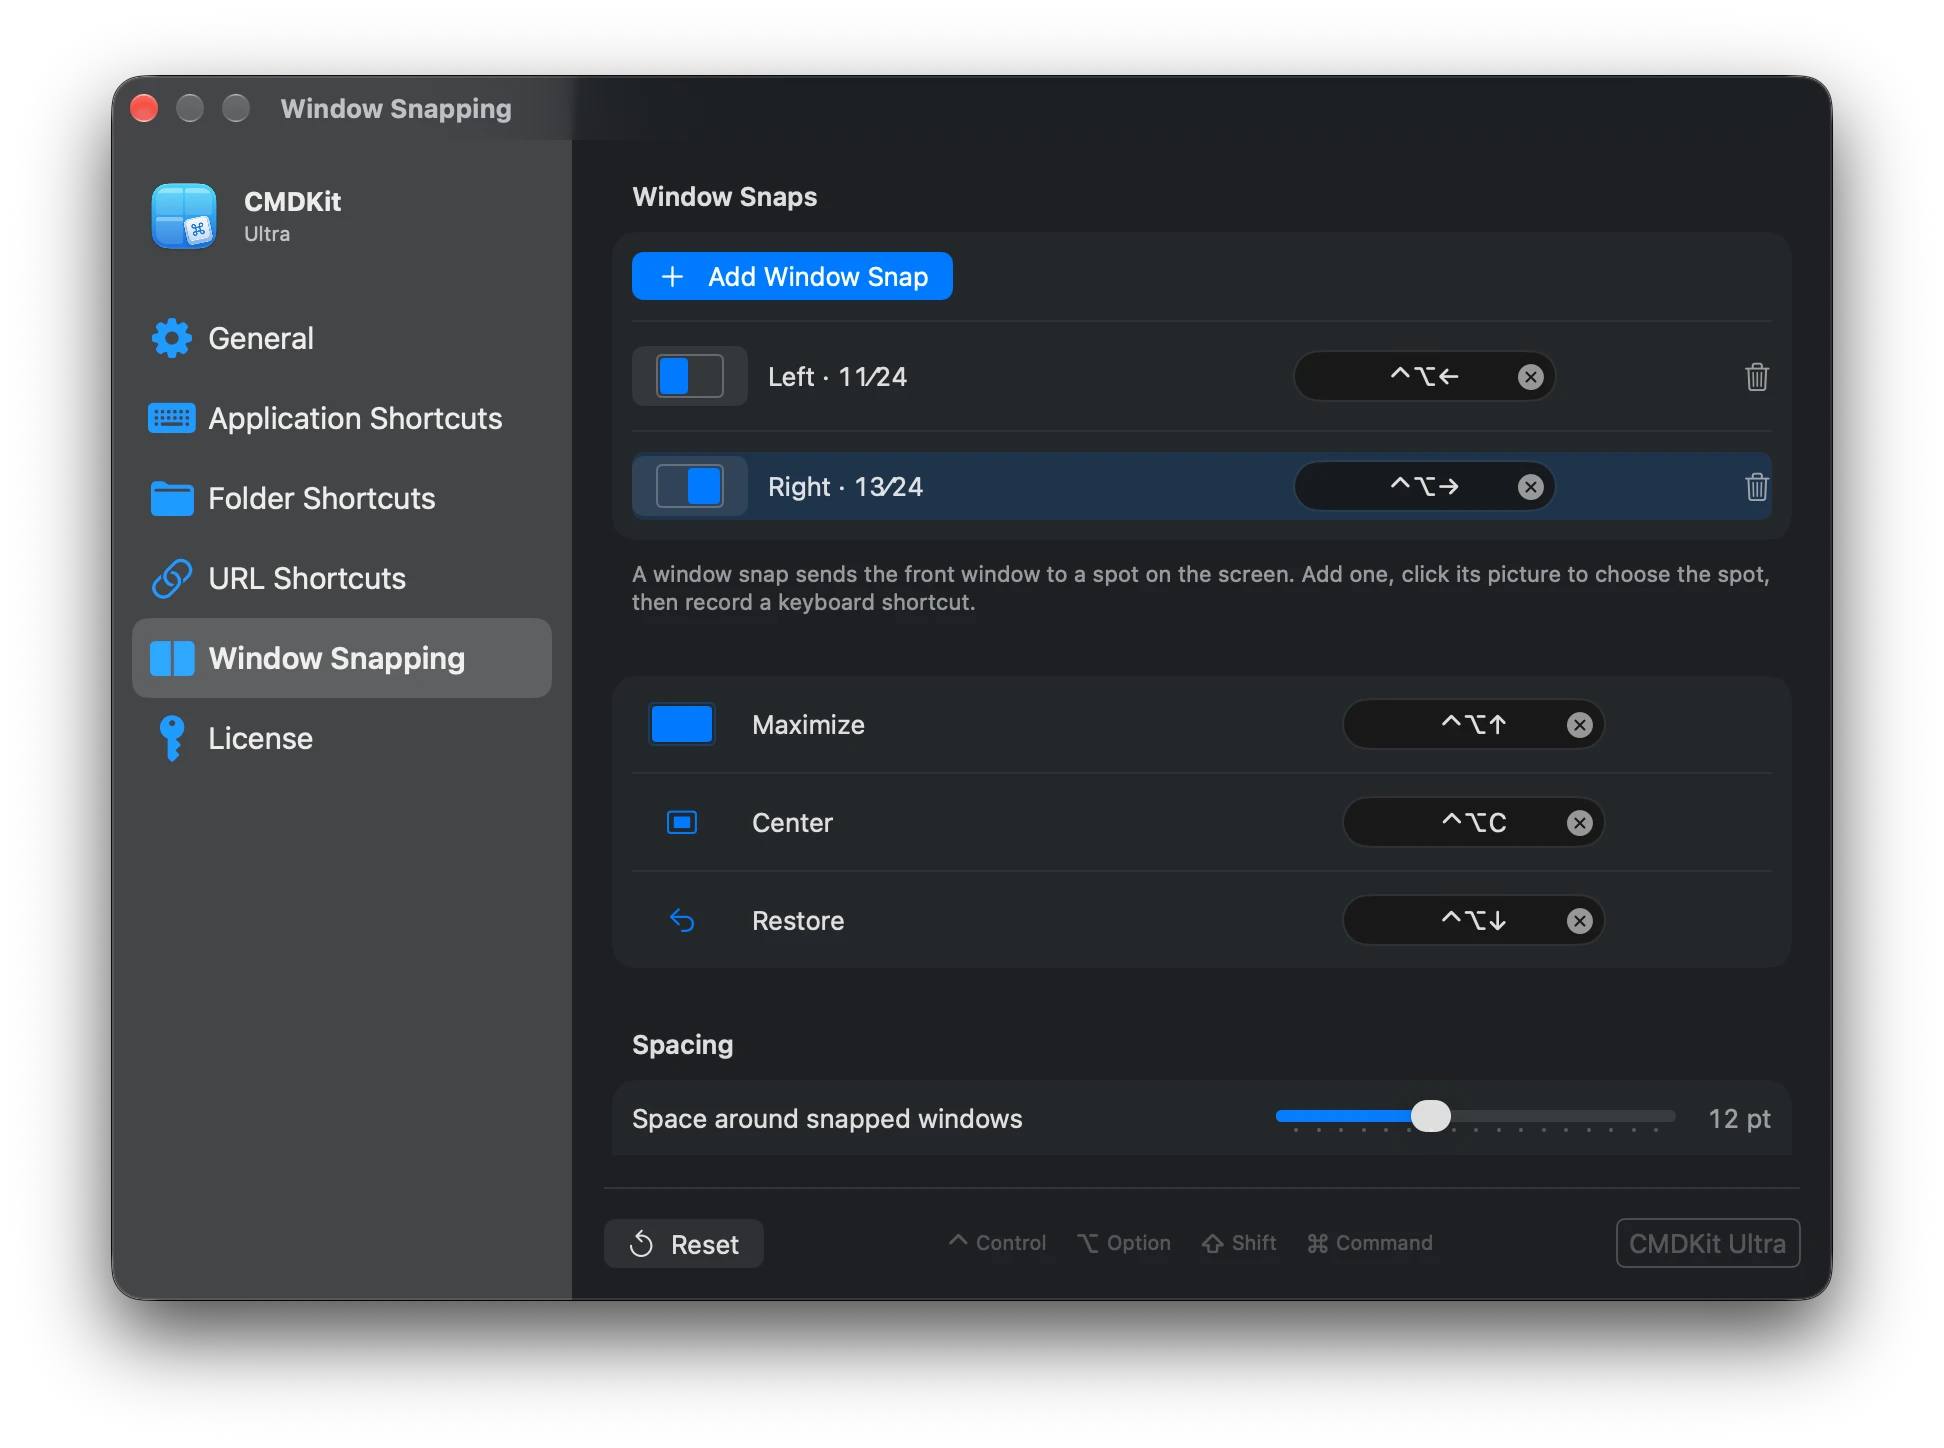Select URL Shortcuts in sidebar

click(x=341, y=578)
